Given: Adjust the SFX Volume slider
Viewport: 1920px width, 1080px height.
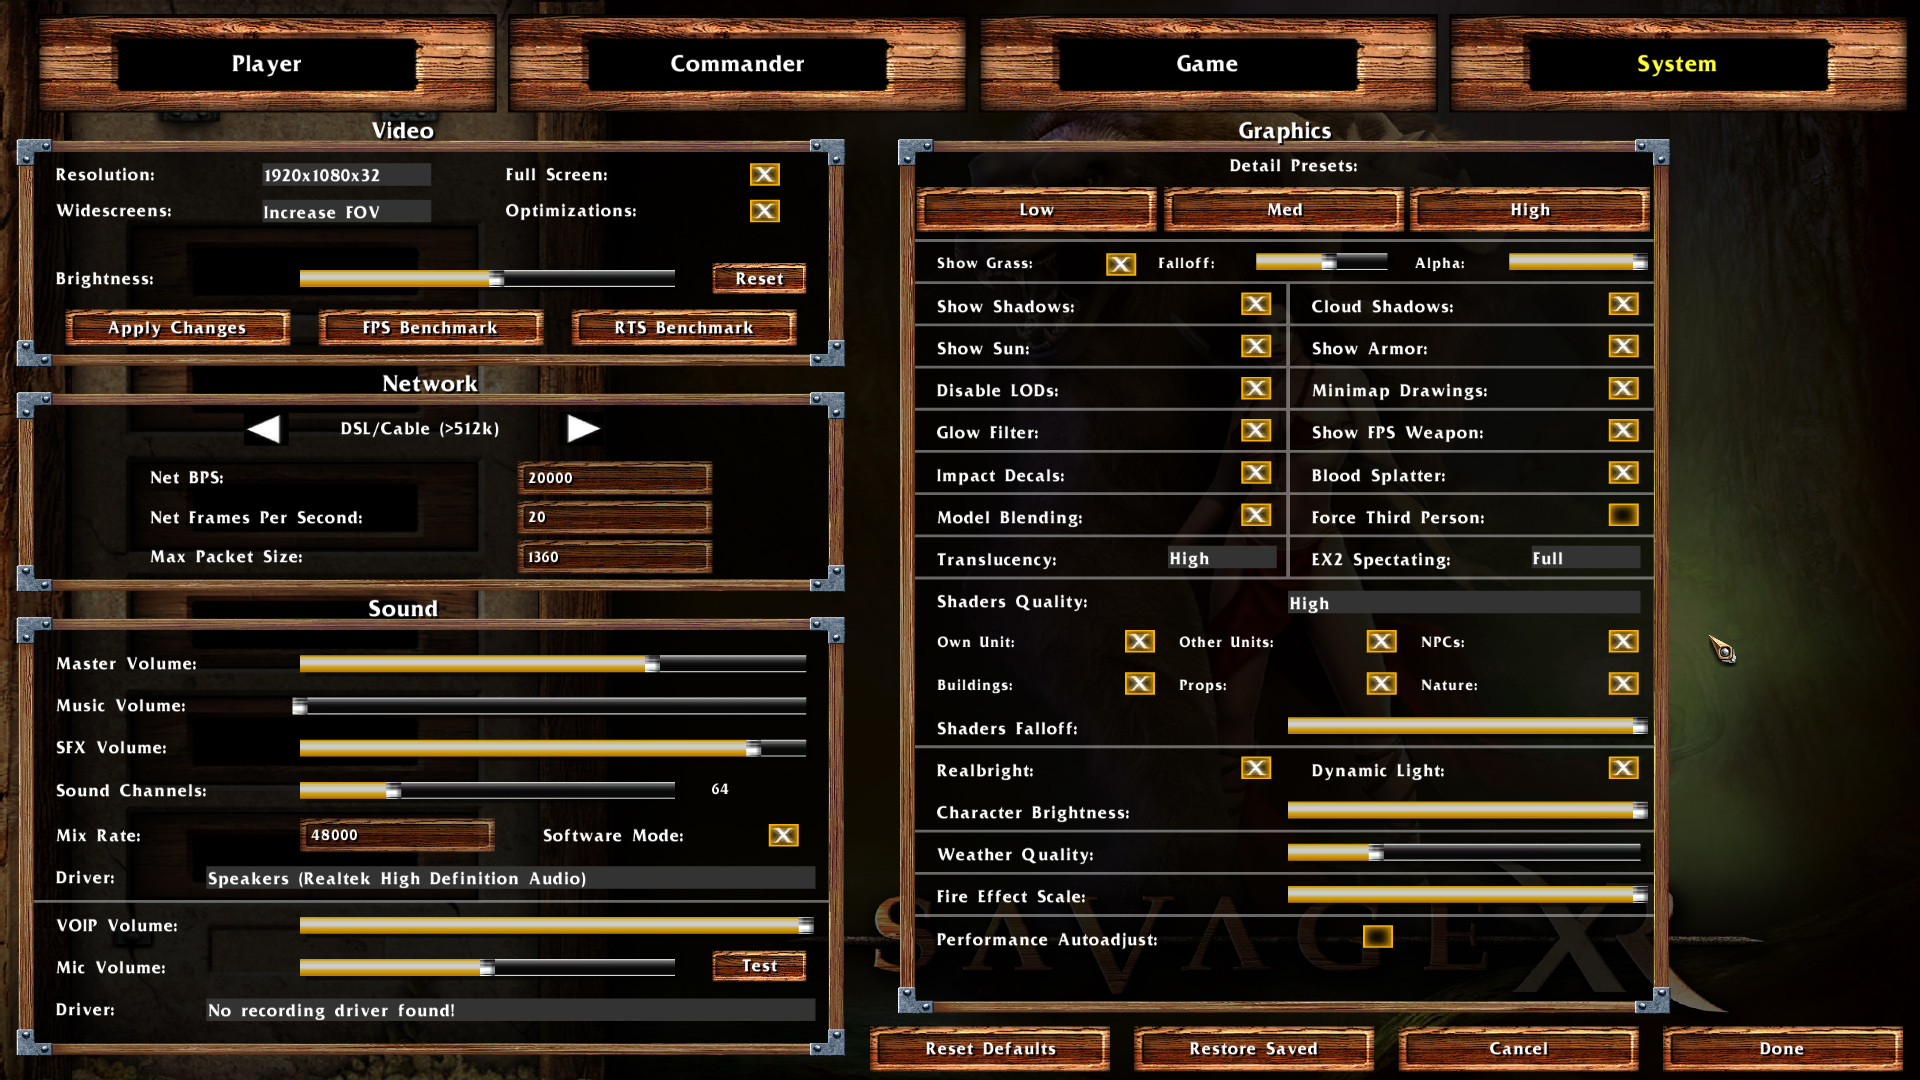Looking at the screenshot, I should click(553, 748).
